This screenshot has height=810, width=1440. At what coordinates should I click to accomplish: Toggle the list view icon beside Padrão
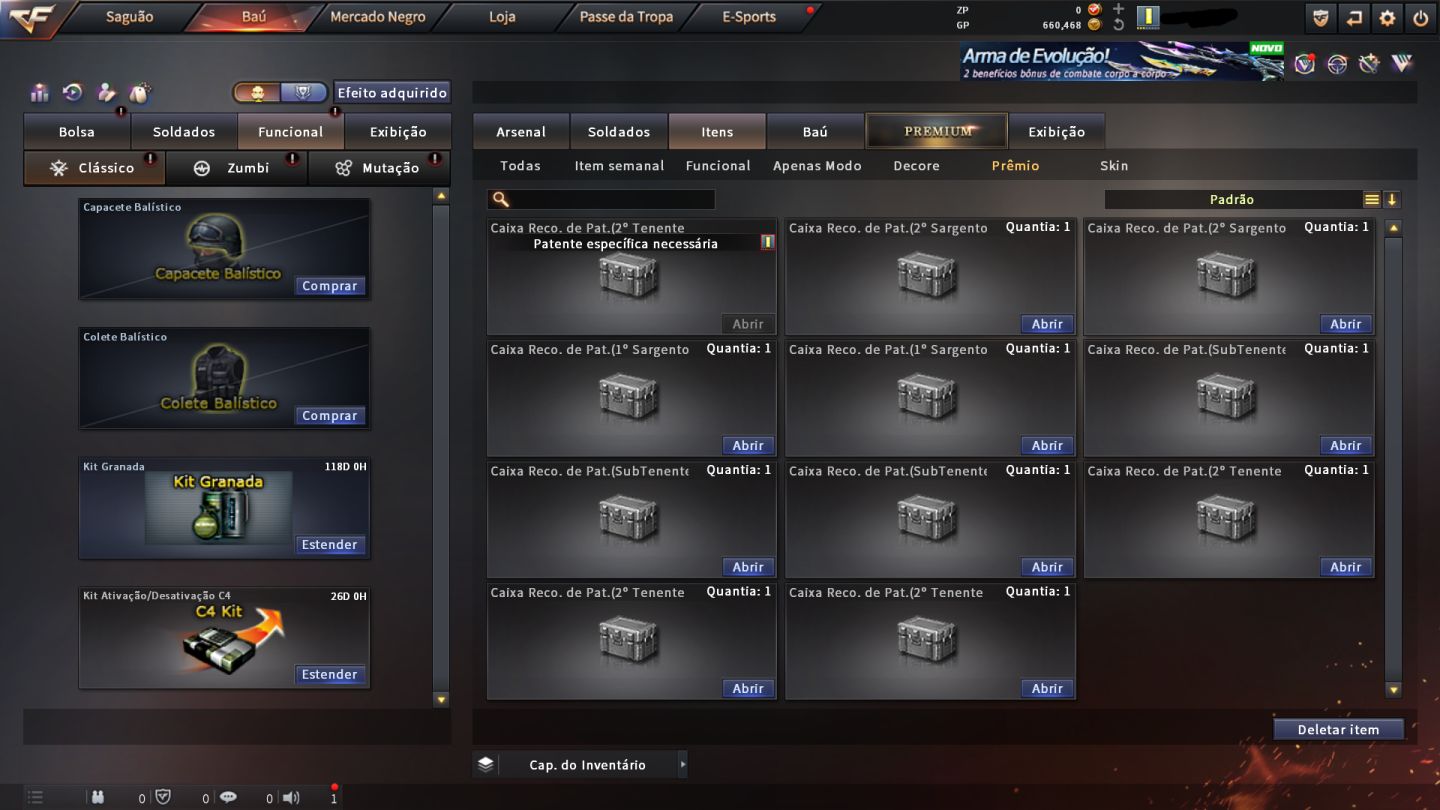1372,200
